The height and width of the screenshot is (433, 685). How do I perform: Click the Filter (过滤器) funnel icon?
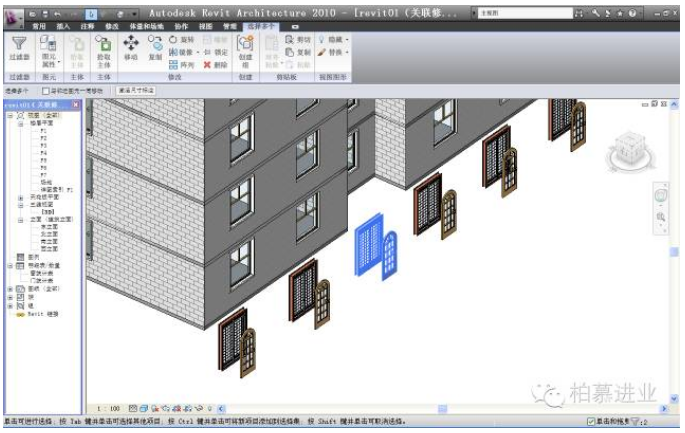pos(19,46)
